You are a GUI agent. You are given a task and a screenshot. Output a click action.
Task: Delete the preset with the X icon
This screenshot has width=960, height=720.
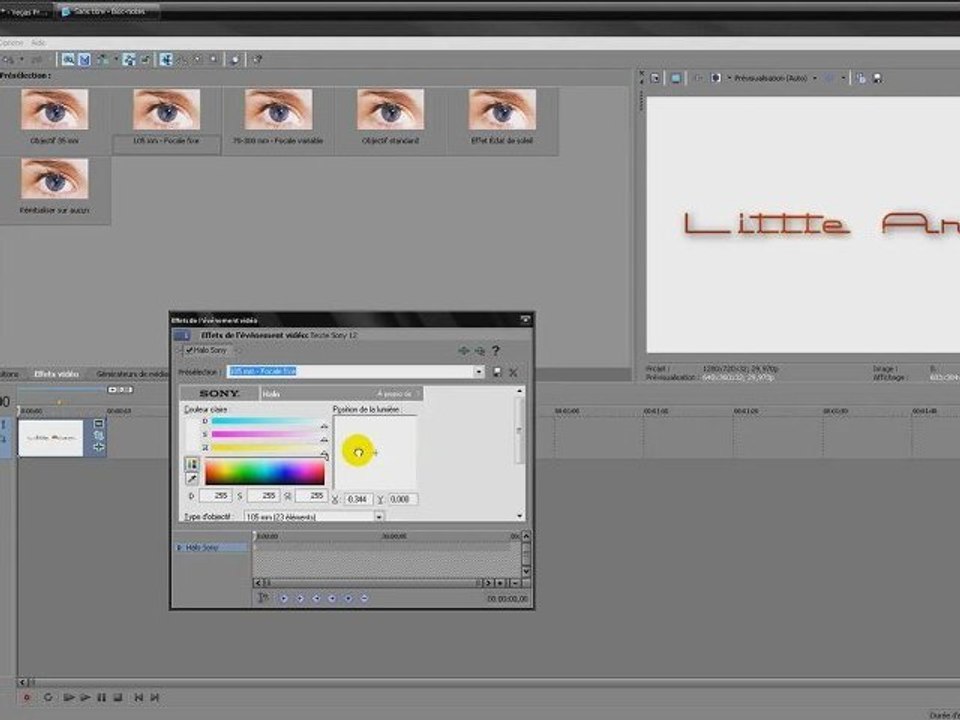coord(513,372)
